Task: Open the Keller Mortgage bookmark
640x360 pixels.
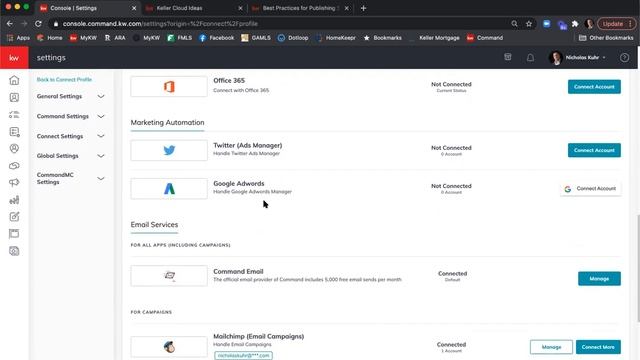Action: pyautogui.click(x=435, y=38)
